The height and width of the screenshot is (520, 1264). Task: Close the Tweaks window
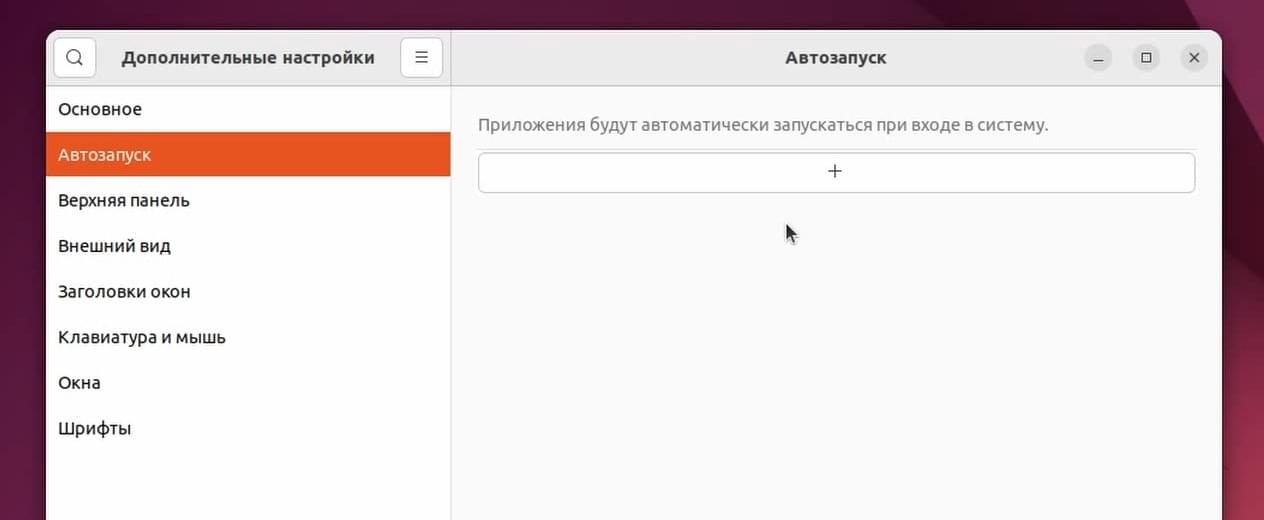coord(1194,58)
